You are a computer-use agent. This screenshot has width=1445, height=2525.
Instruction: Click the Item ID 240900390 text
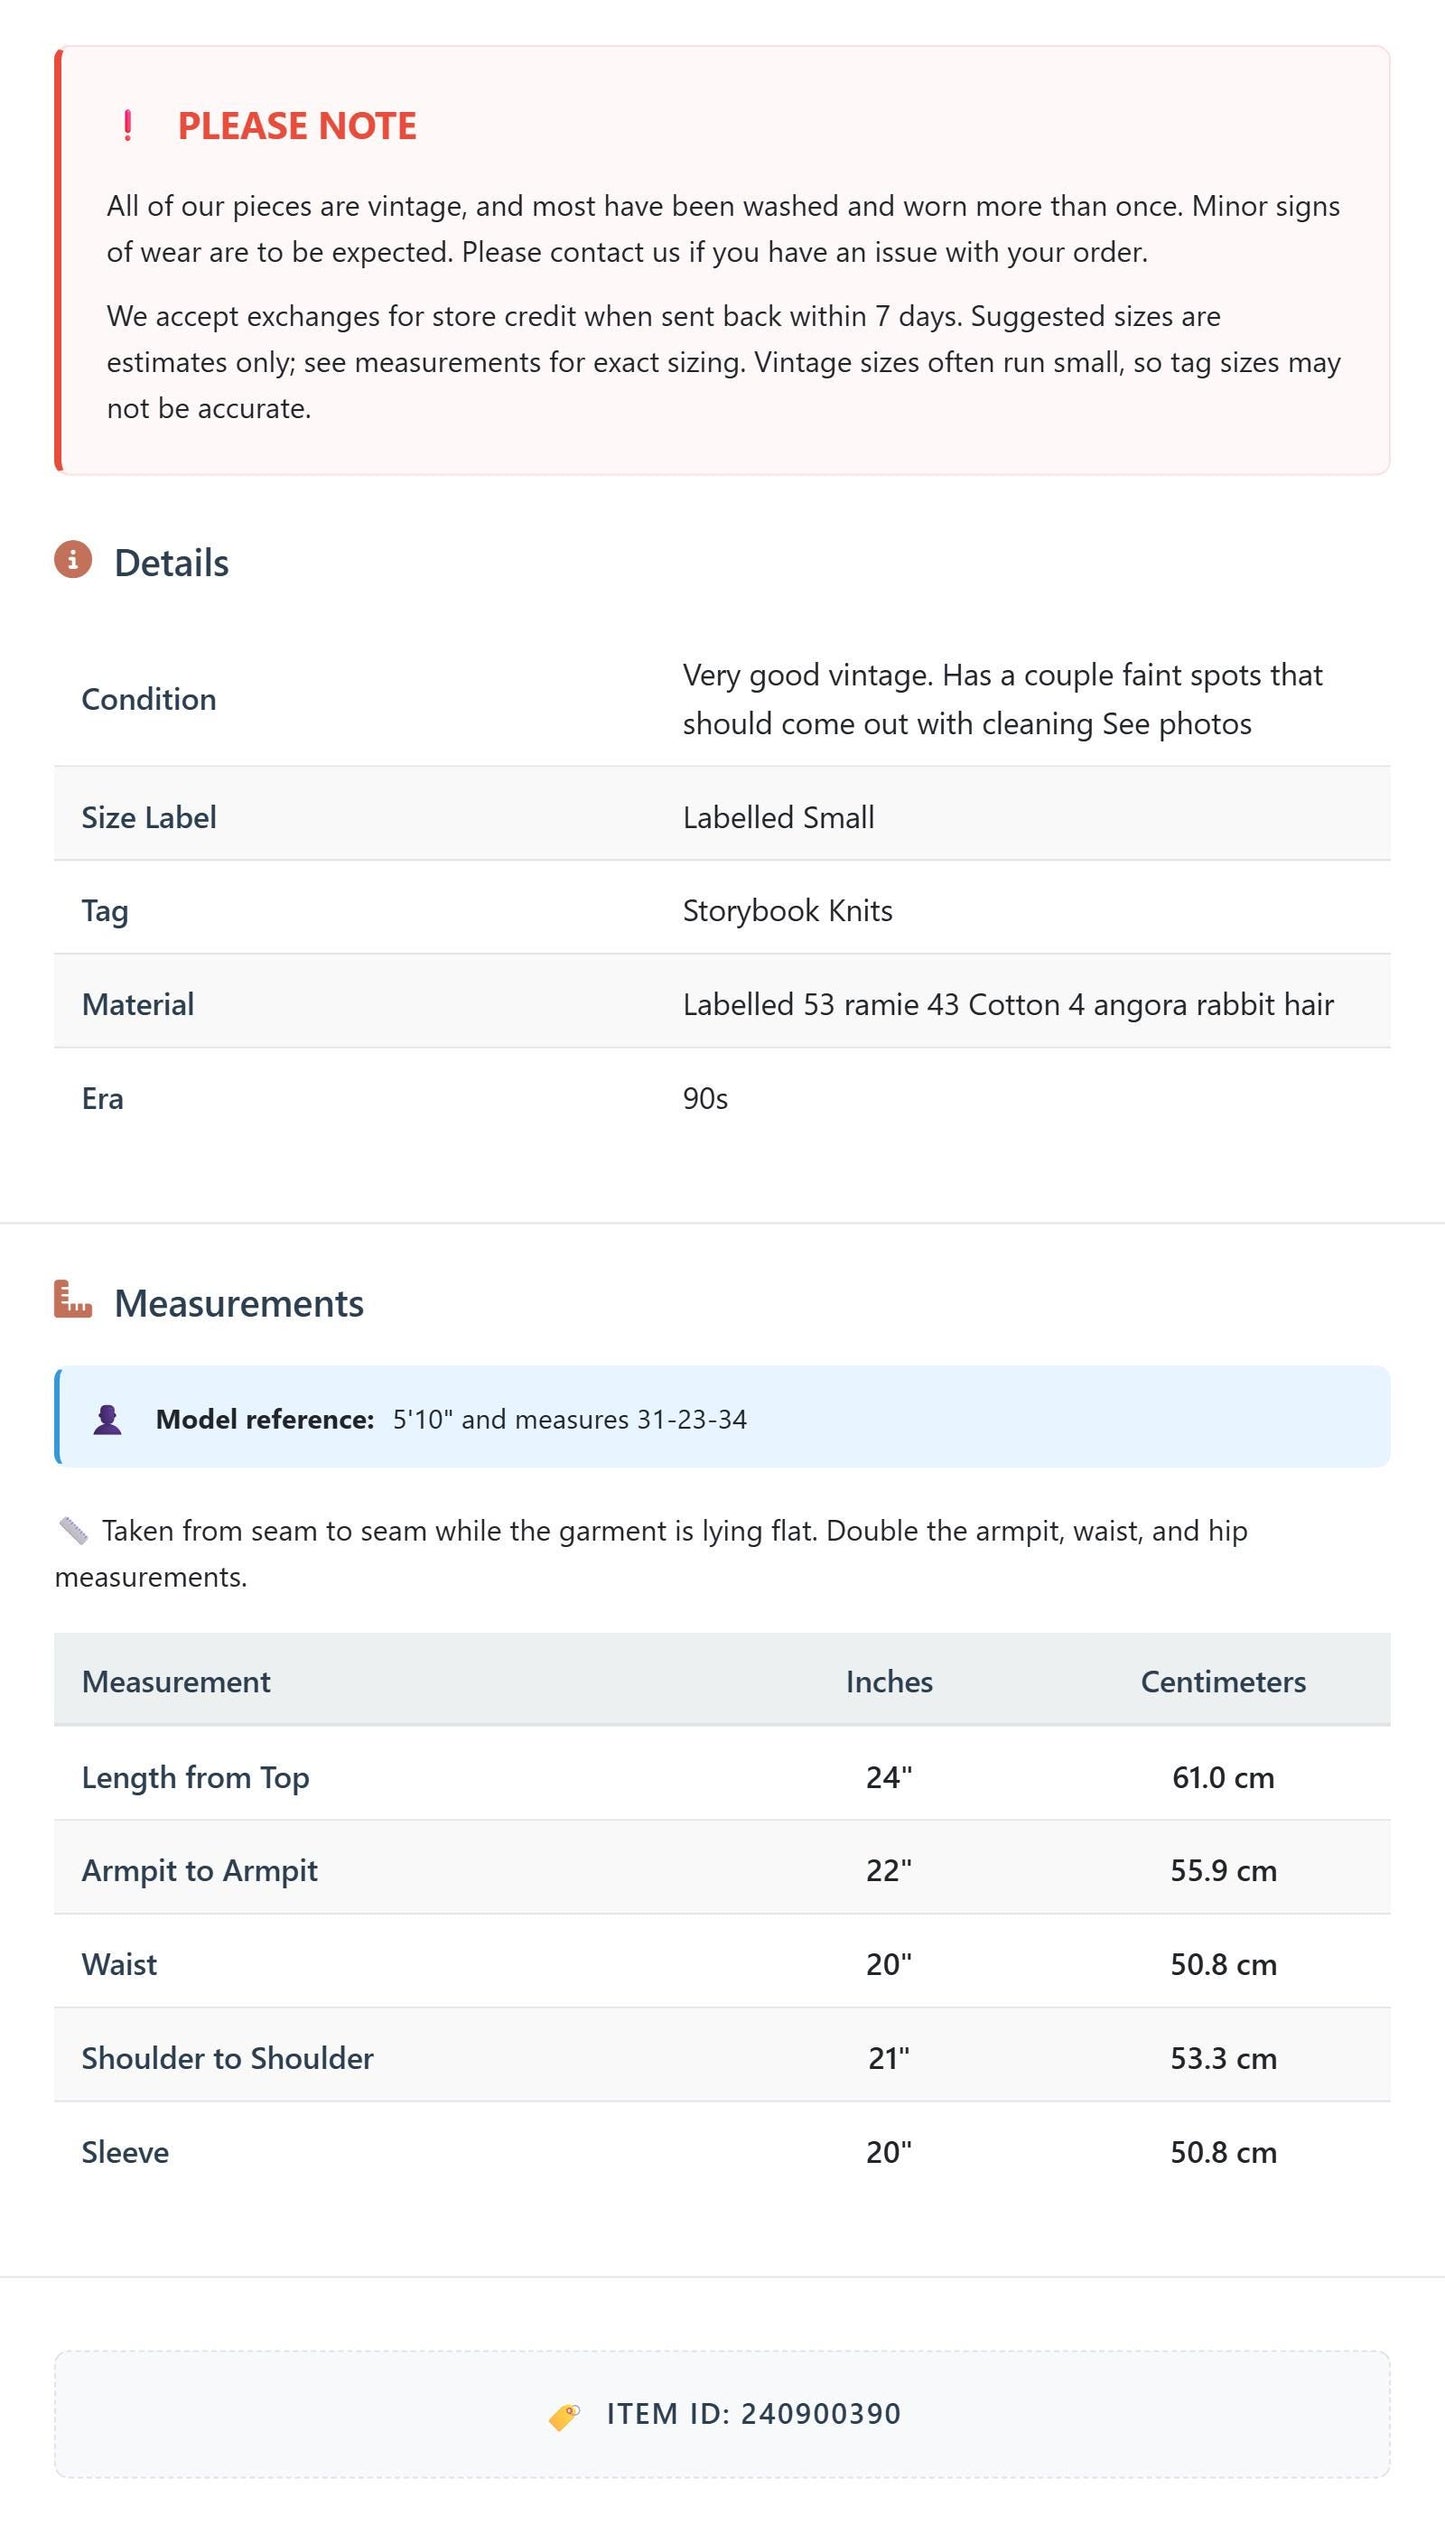(754, 2414)
